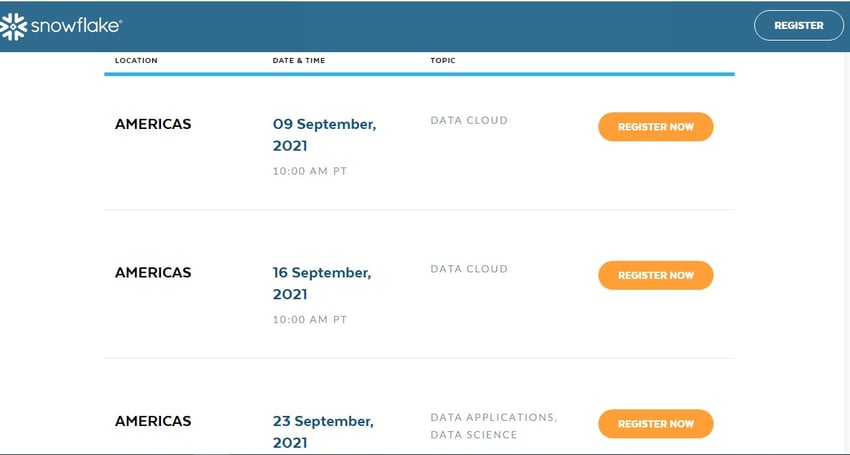Select the 23 September, 2021 date

[323, 432]
